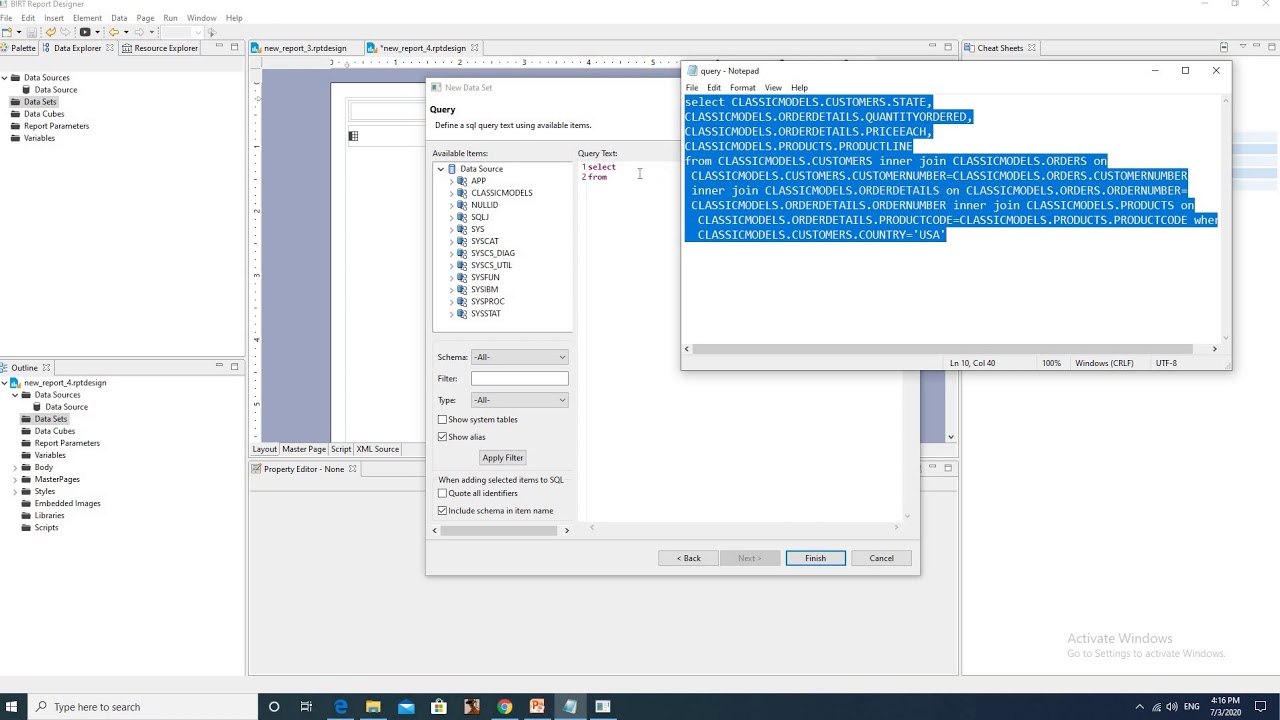Collapse Data Sources in Data Explorer

coord(4,78)
